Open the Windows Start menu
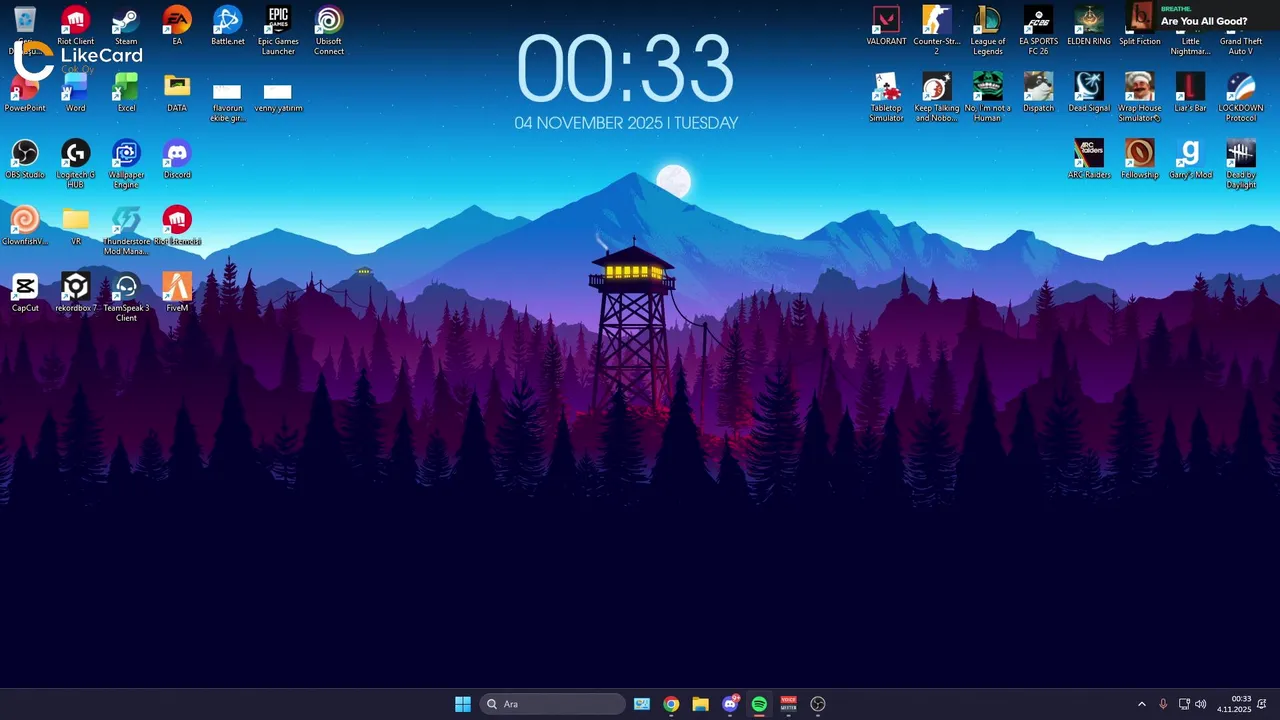This screenshot has width=1280, height=720. [x=463, y=704]
